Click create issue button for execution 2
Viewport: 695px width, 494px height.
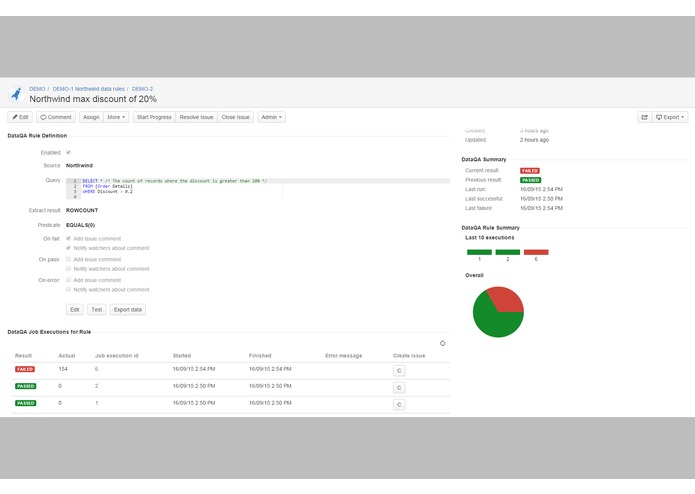[399, 388]
